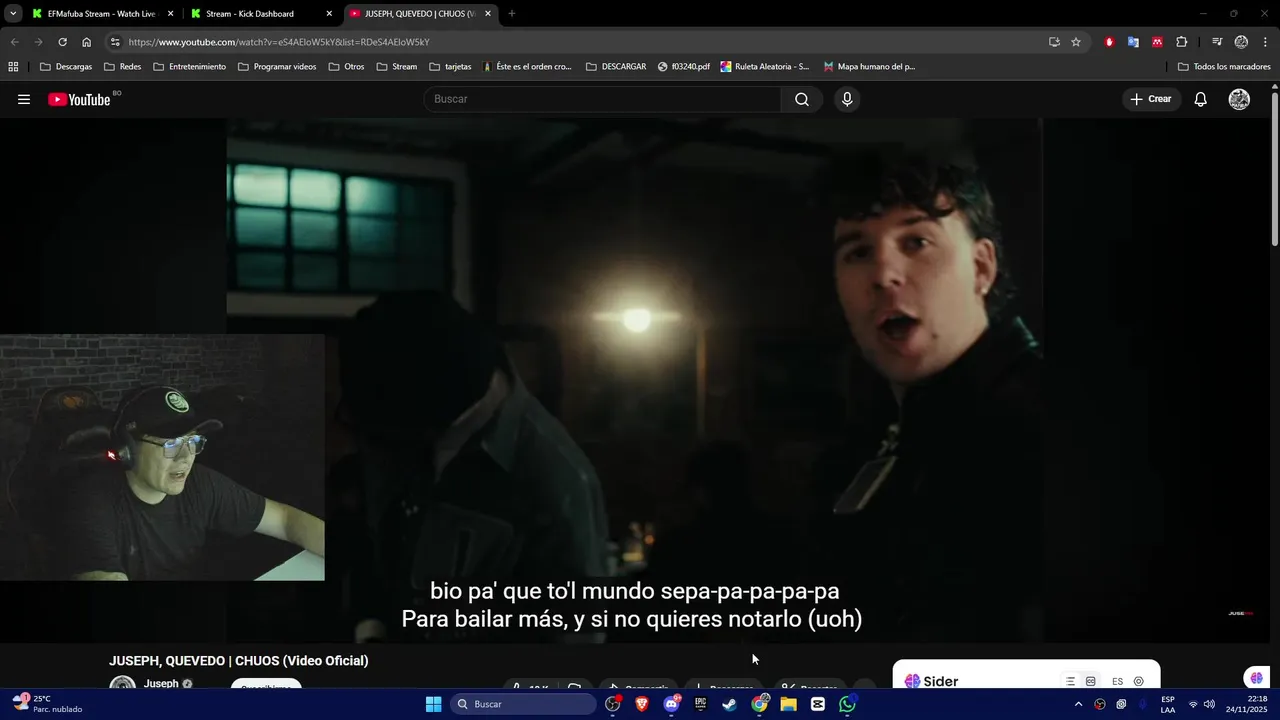
Task: Click the Chrome address bar URL
Action: click(x=279, y=42)
